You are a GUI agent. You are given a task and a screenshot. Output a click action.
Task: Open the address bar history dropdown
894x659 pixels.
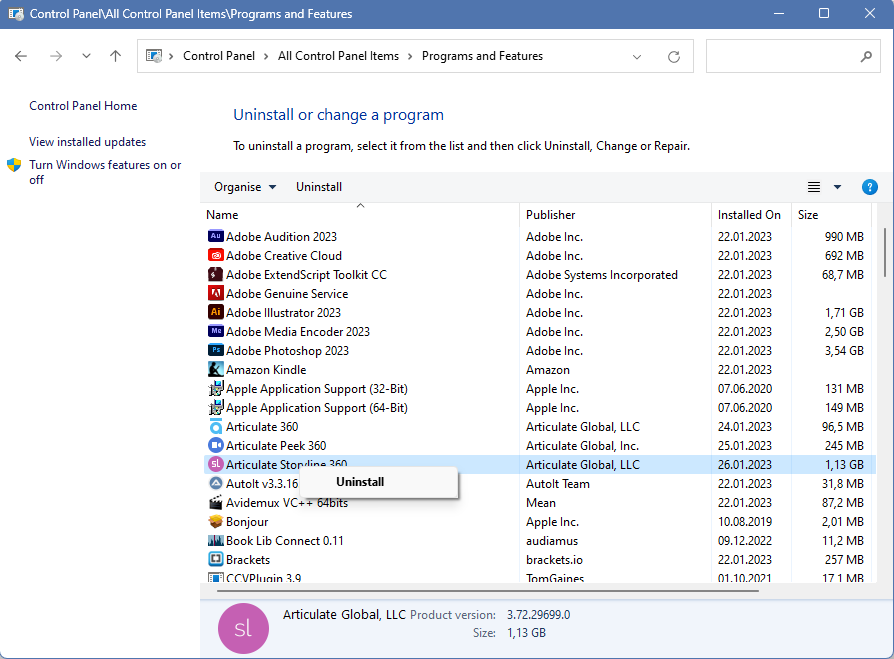click(x=638, y=57)
